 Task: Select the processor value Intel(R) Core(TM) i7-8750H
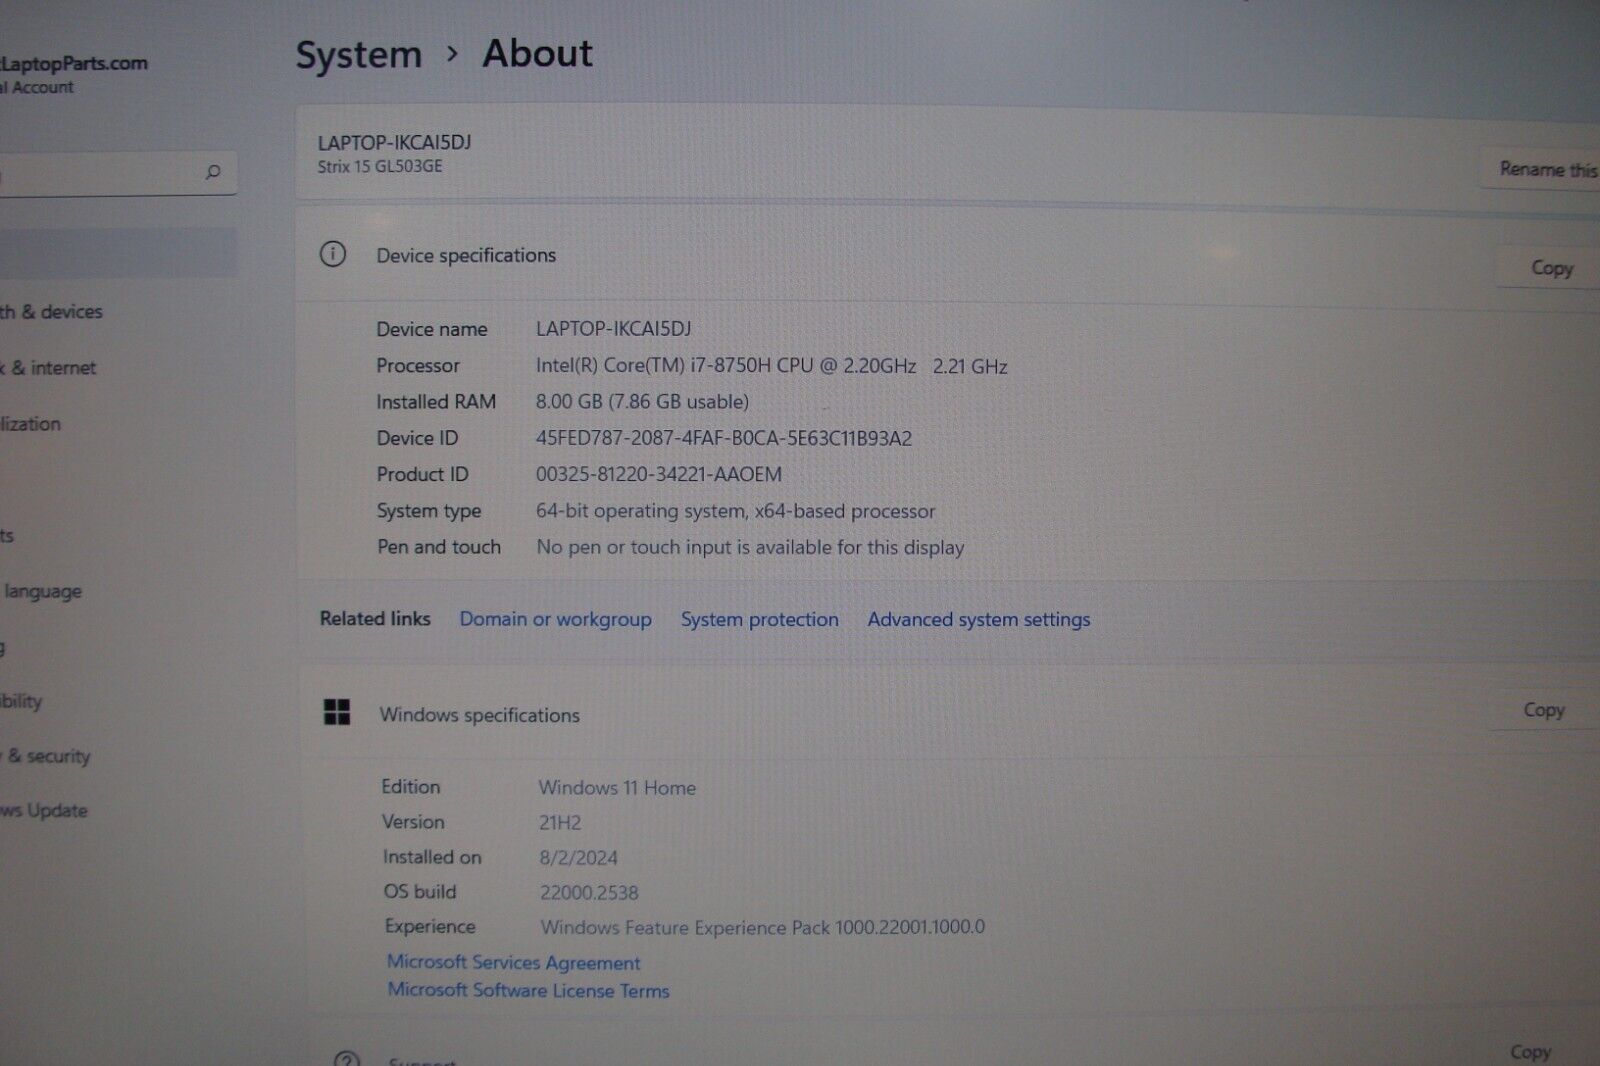click(x=771, y=366)
